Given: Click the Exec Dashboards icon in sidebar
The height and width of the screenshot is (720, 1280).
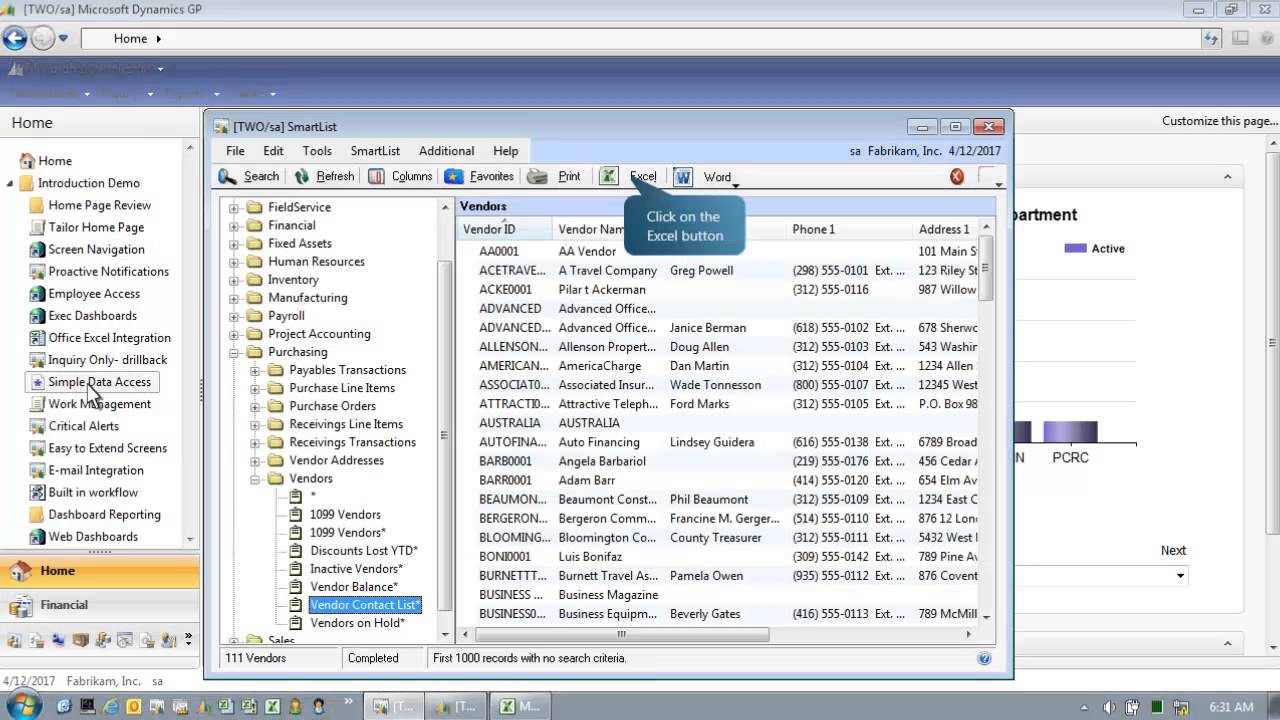Looking at the screenshot, I should pyautogui.click(x=38, y=316).
